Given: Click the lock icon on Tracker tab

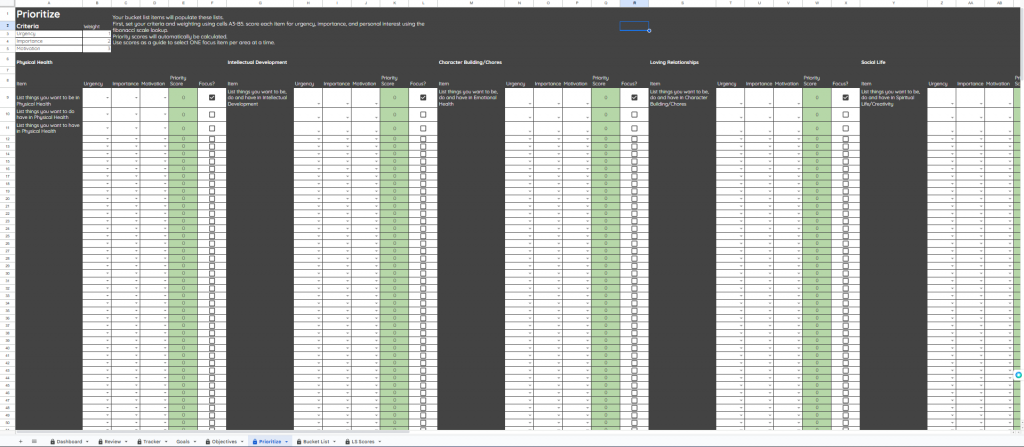Looking at the screenshot, I should [138, 440].
